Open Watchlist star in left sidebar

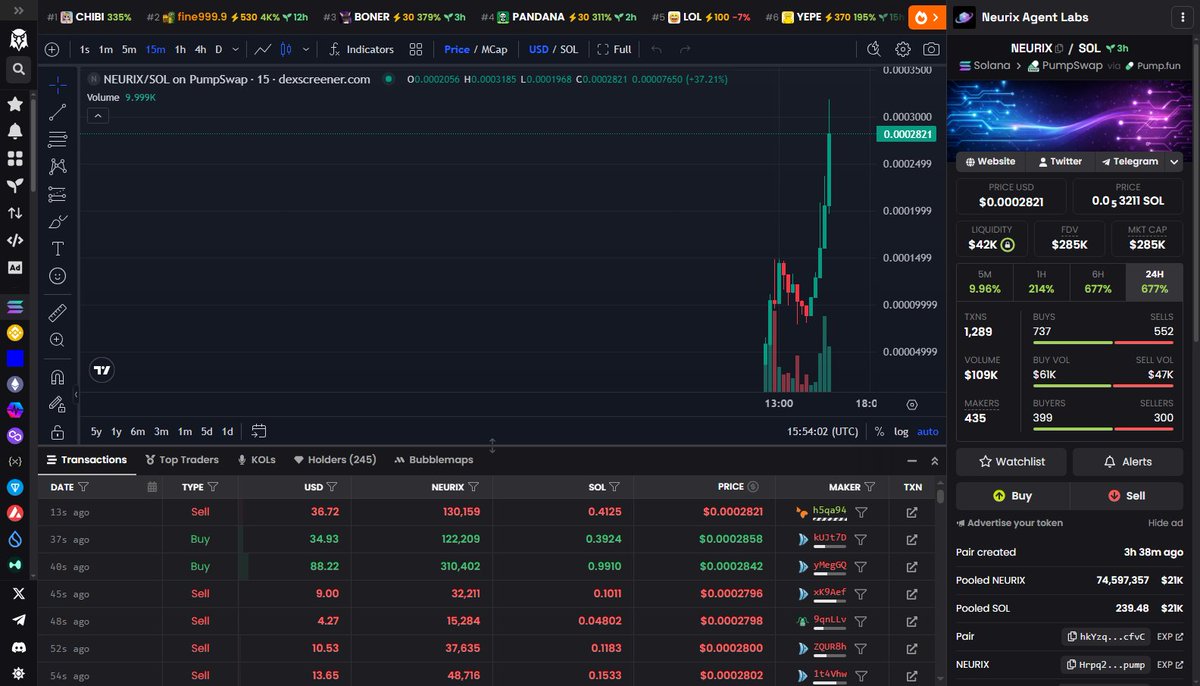[15, 104]
